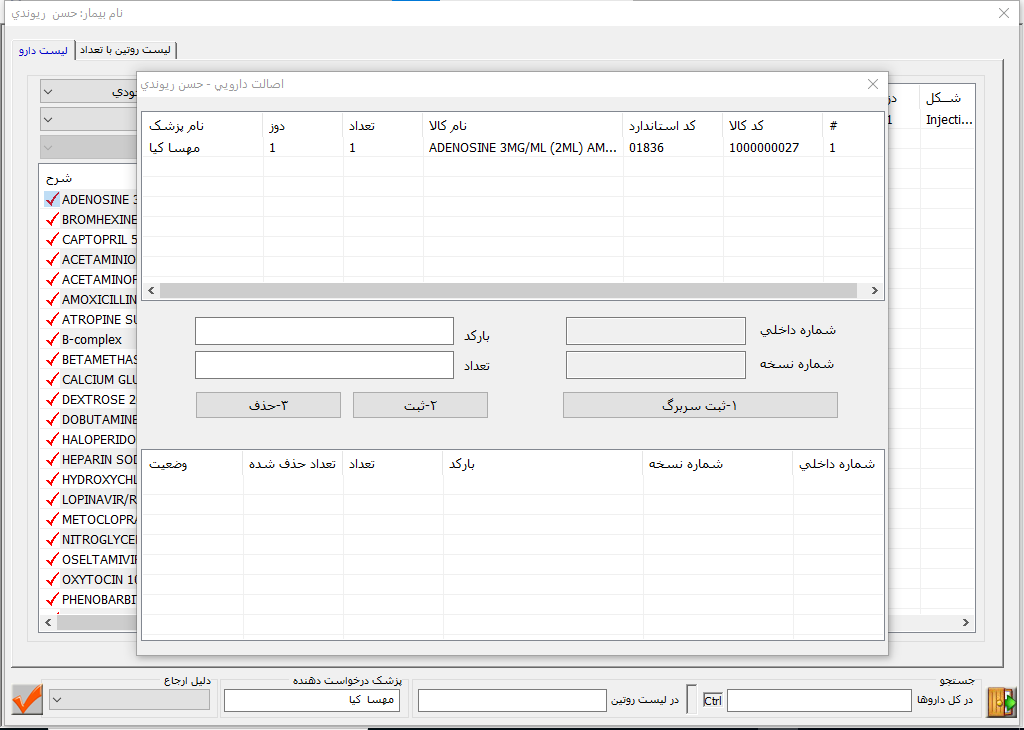Viewport: 1024px width, 730px height.
Task: Toggle the red check beside HEPARIN SOD
Action: tap(52, 459)
